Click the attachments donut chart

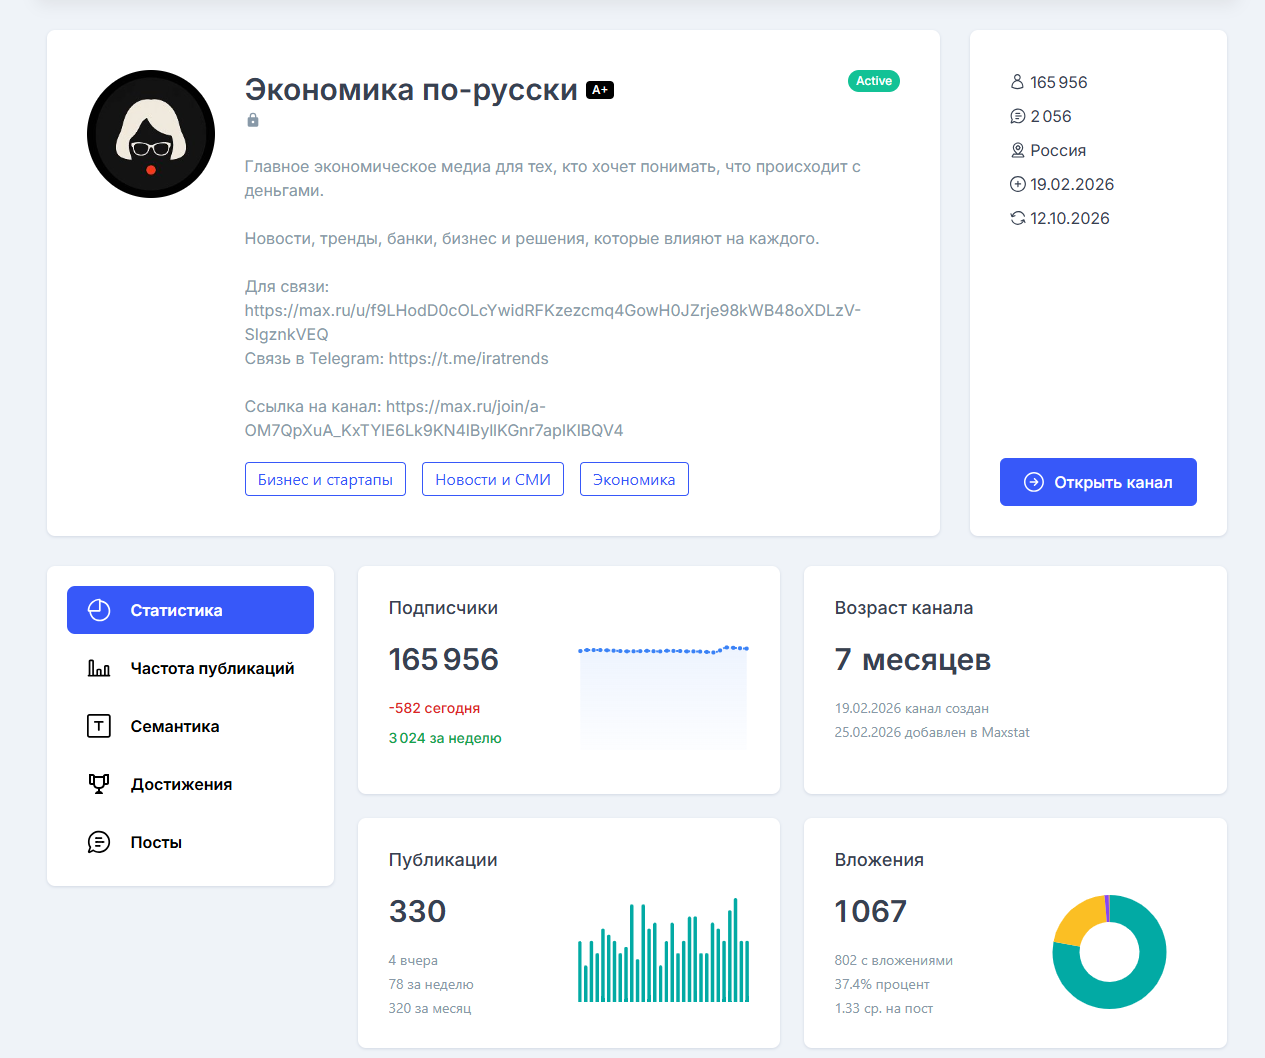click(x=1109, y=952)
